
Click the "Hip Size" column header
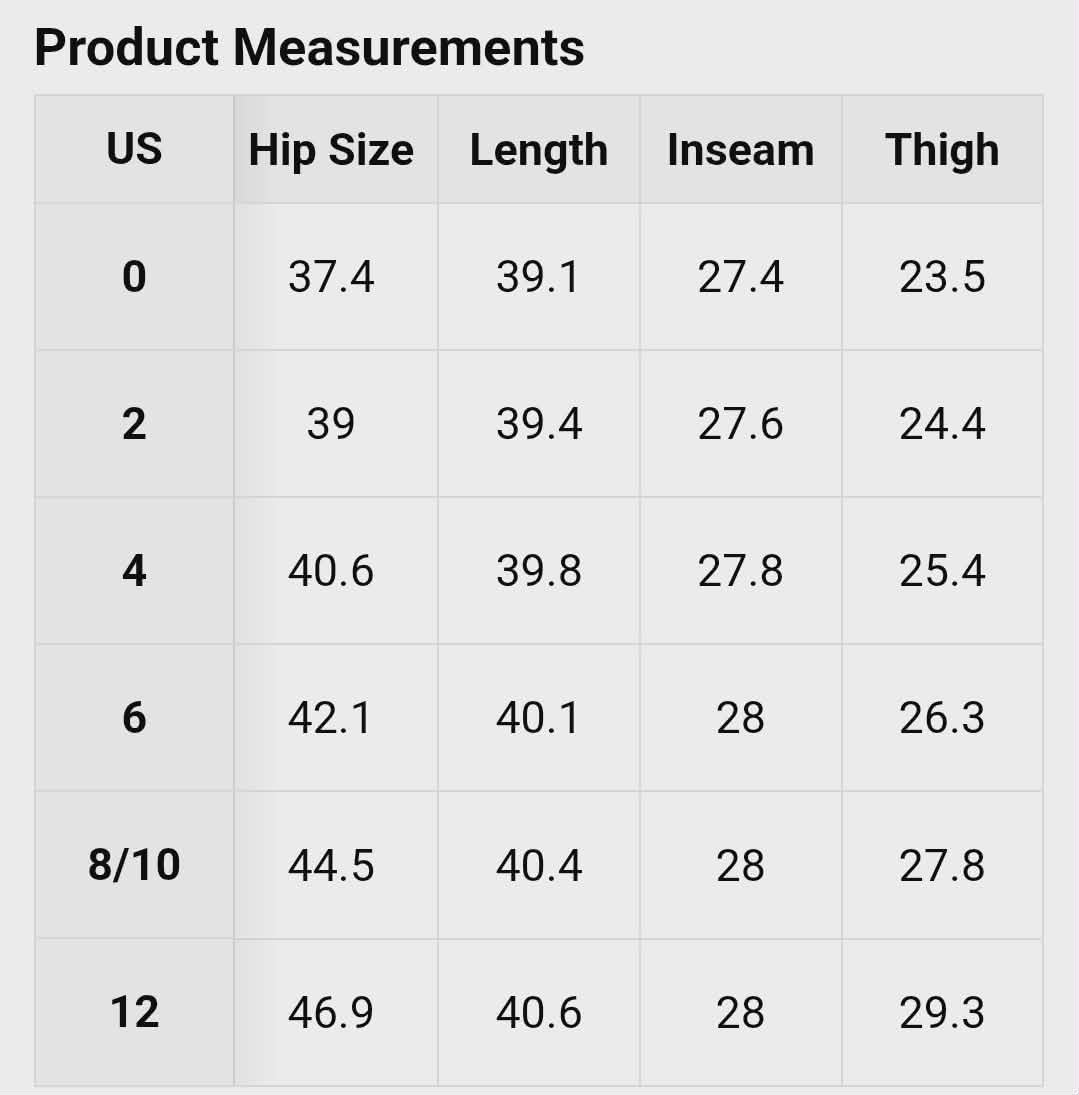pyautogui.click(x=331, y=150)
